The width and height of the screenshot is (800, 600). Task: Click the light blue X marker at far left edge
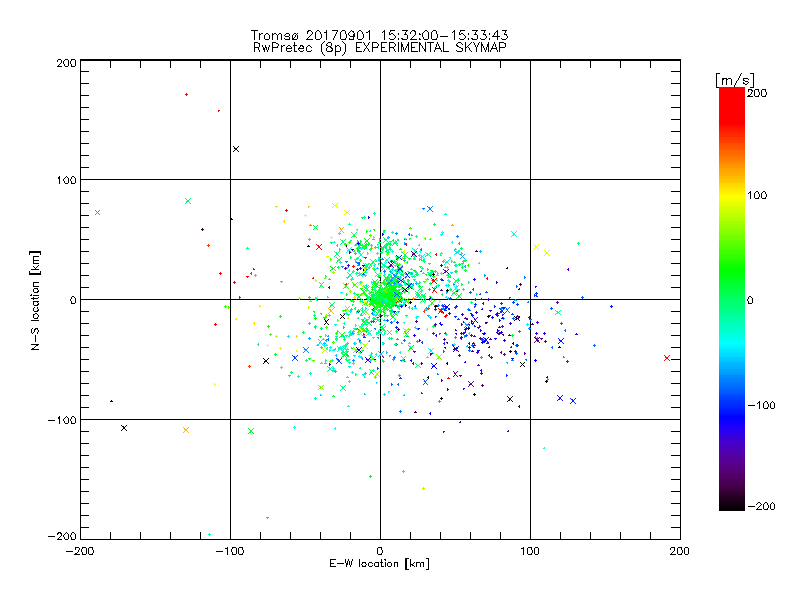[97, 213]
